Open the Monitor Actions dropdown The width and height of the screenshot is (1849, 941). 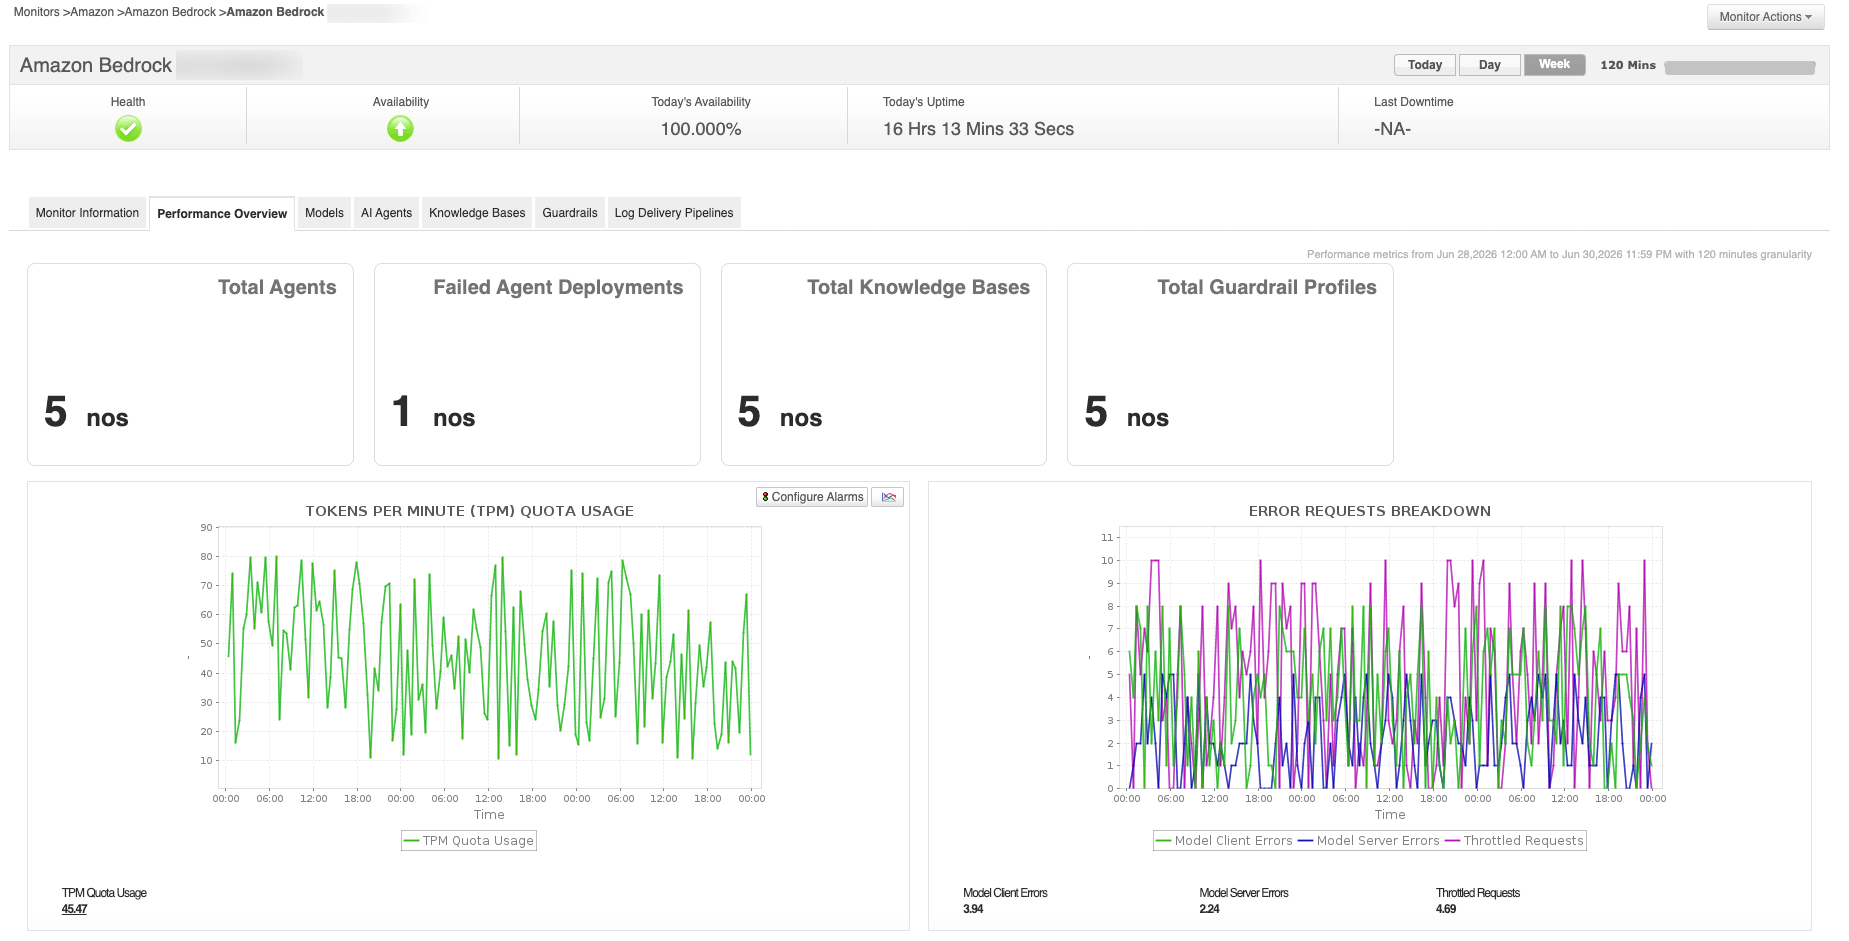pos(1765,17)
